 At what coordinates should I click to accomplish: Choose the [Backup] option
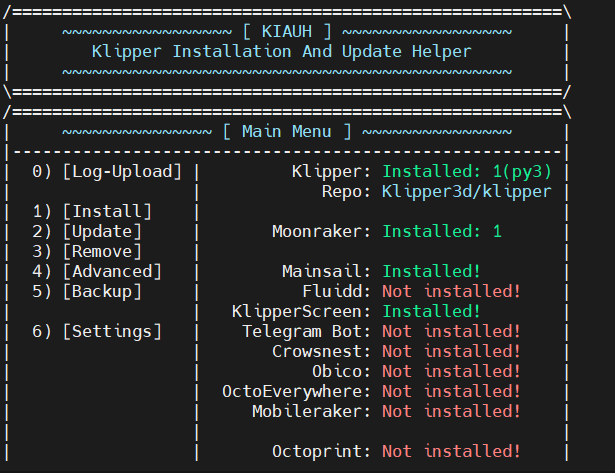click(102, 291)
